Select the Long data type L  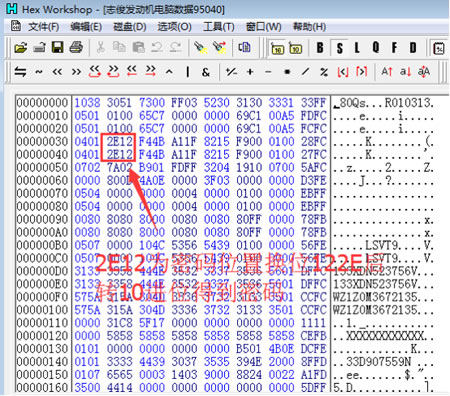pyautogui.click(x=357, y=48)
